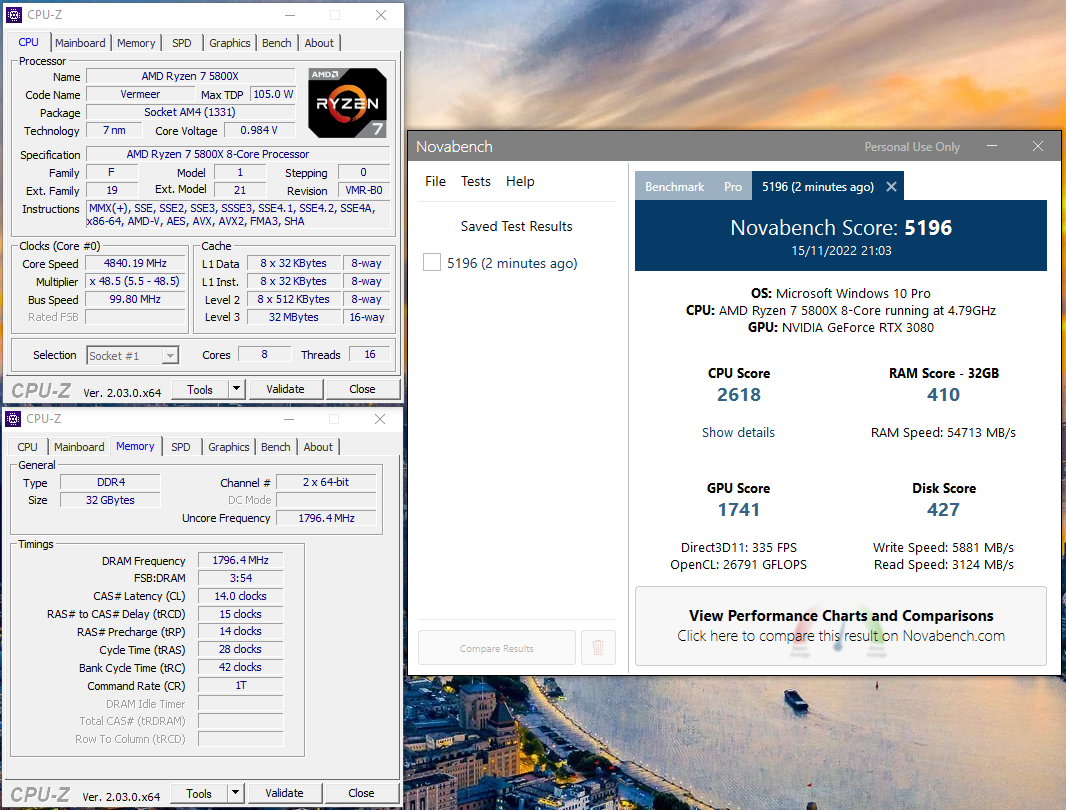
Task: Open the File menu in Novabench
Action: tap(435, 181)
